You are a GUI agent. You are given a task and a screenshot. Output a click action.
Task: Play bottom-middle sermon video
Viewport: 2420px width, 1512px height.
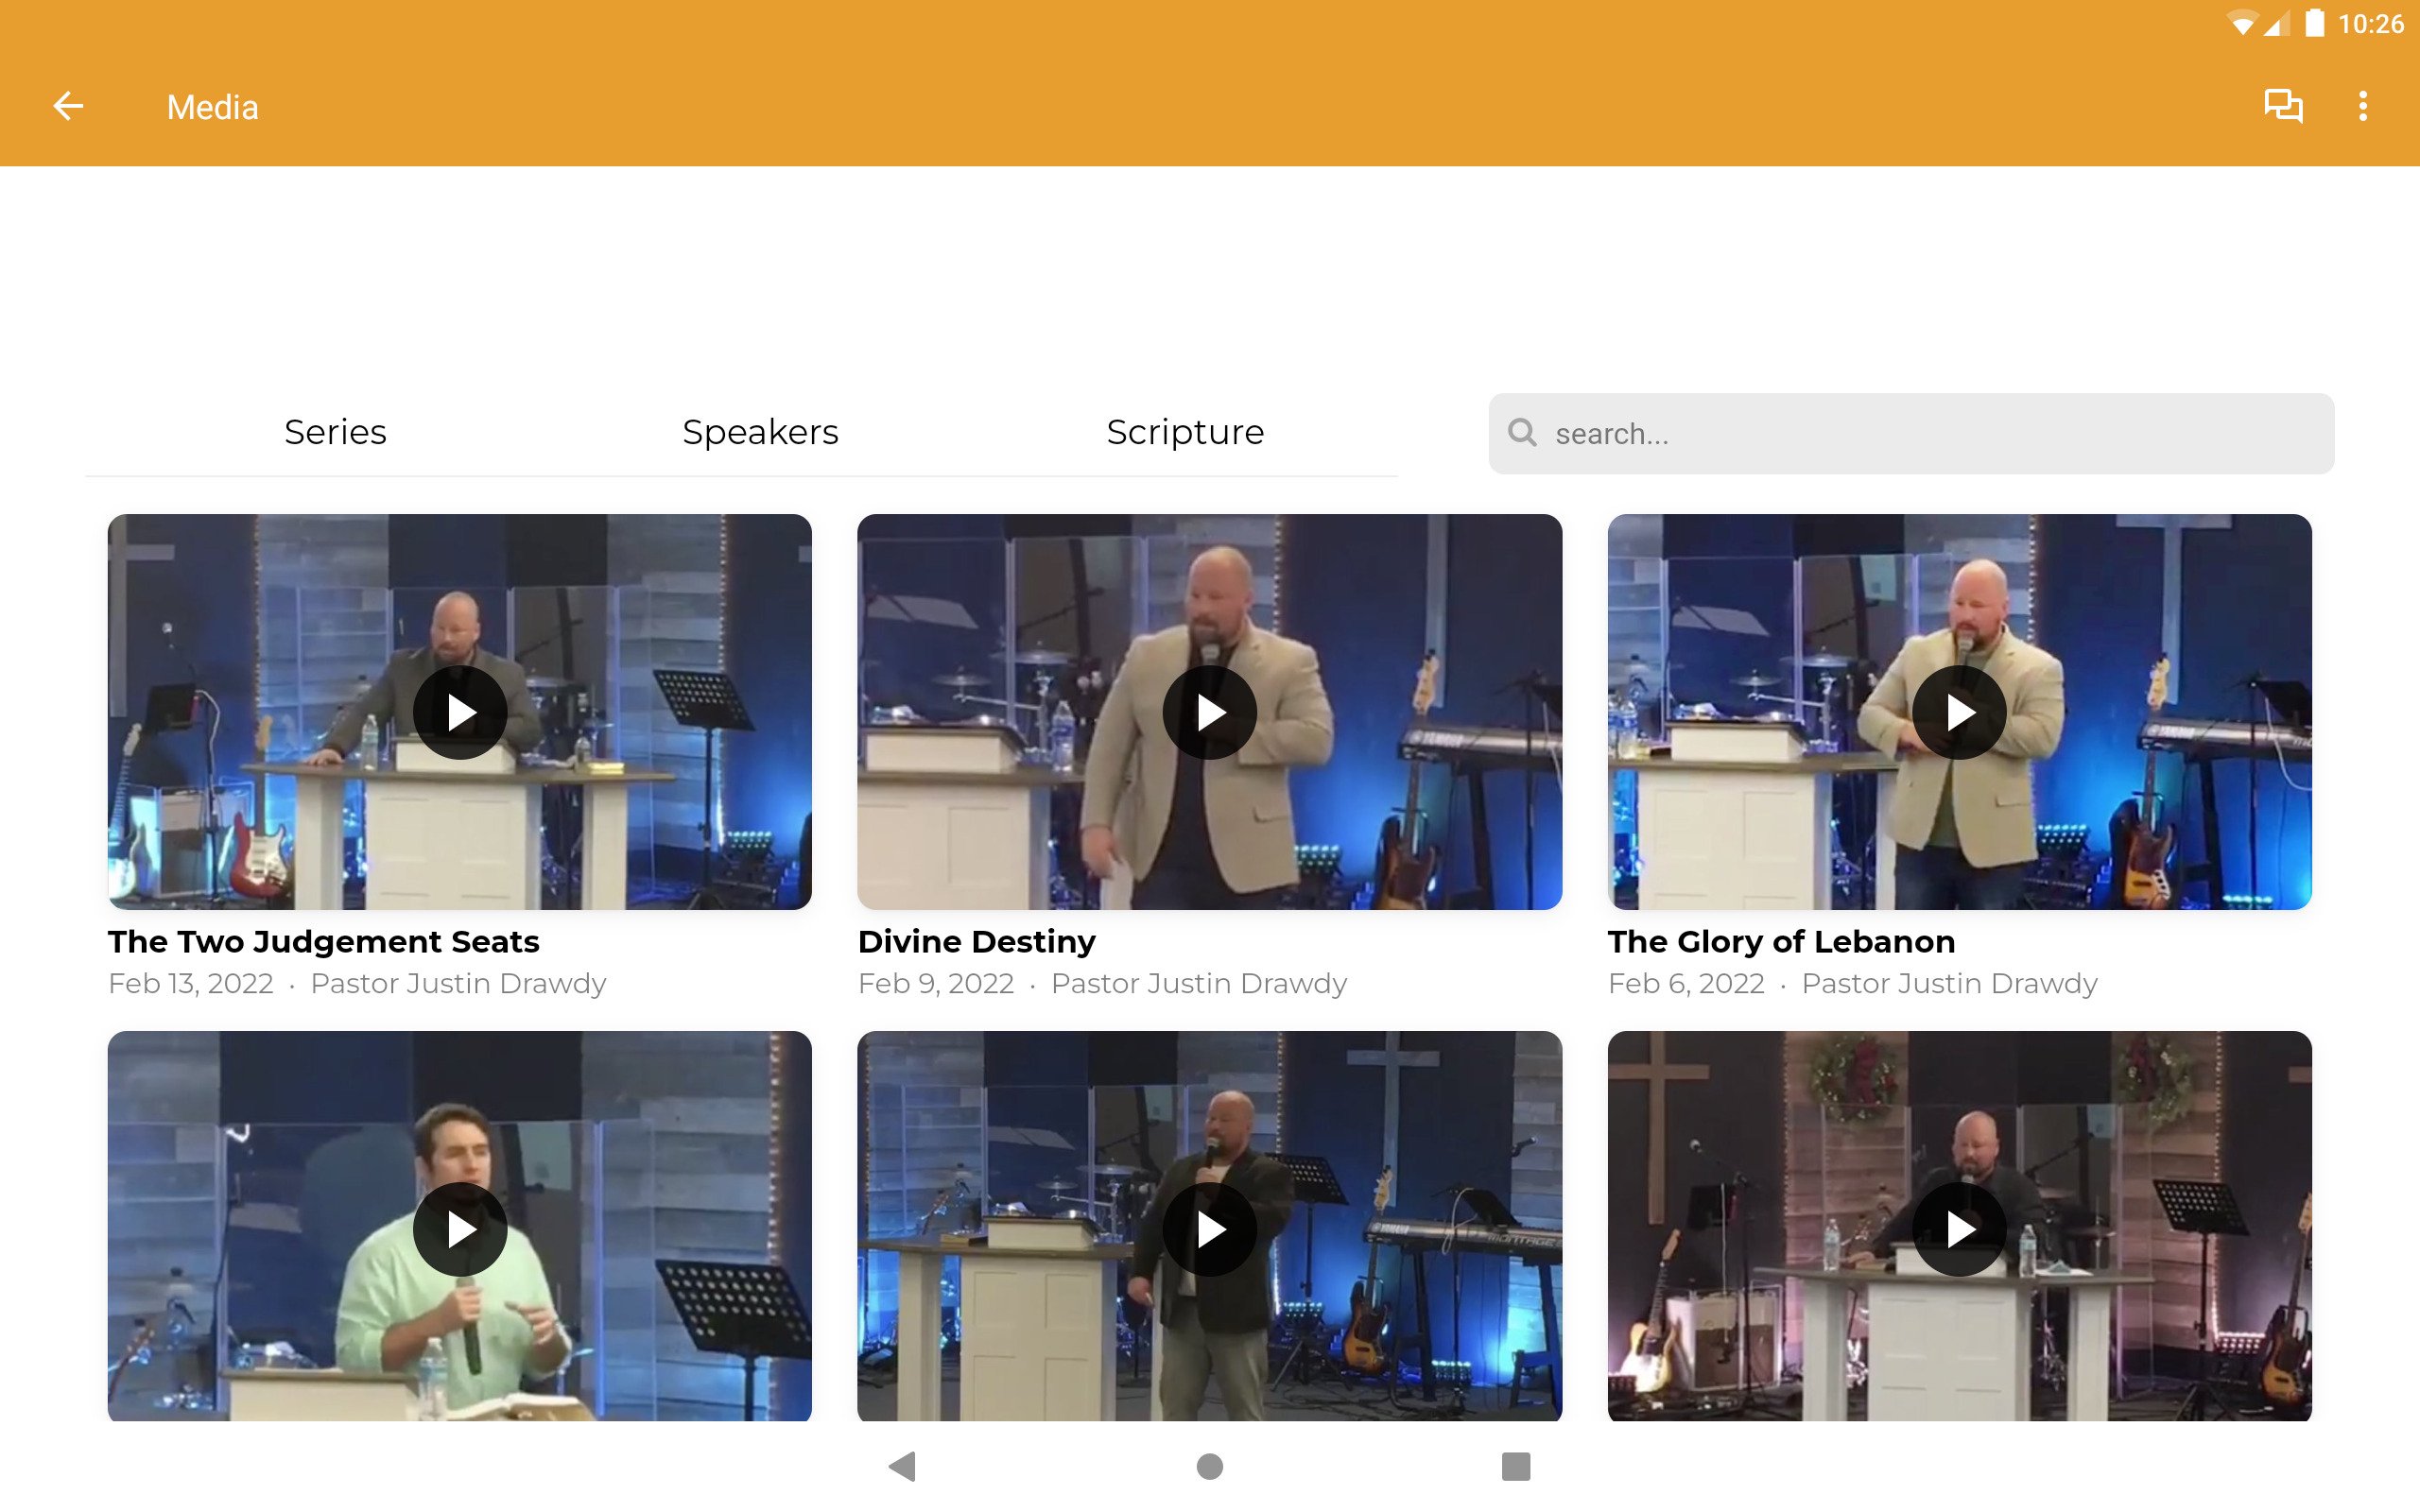[1209, 1229]
